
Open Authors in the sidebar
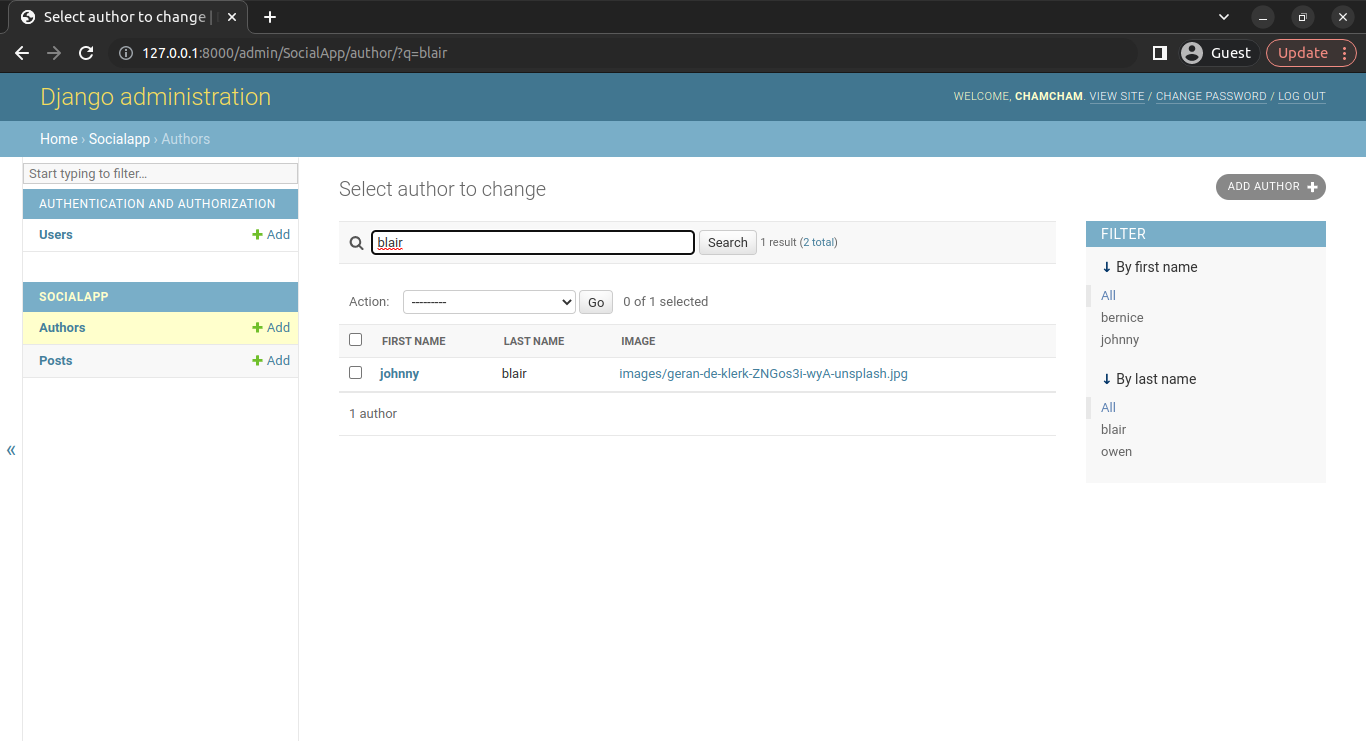click(62, 328)
